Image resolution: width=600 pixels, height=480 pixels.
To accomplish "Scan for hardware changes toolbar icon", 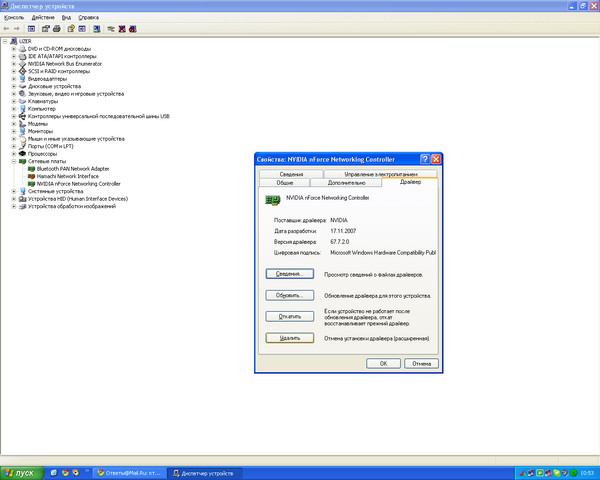I will [97, 29].
